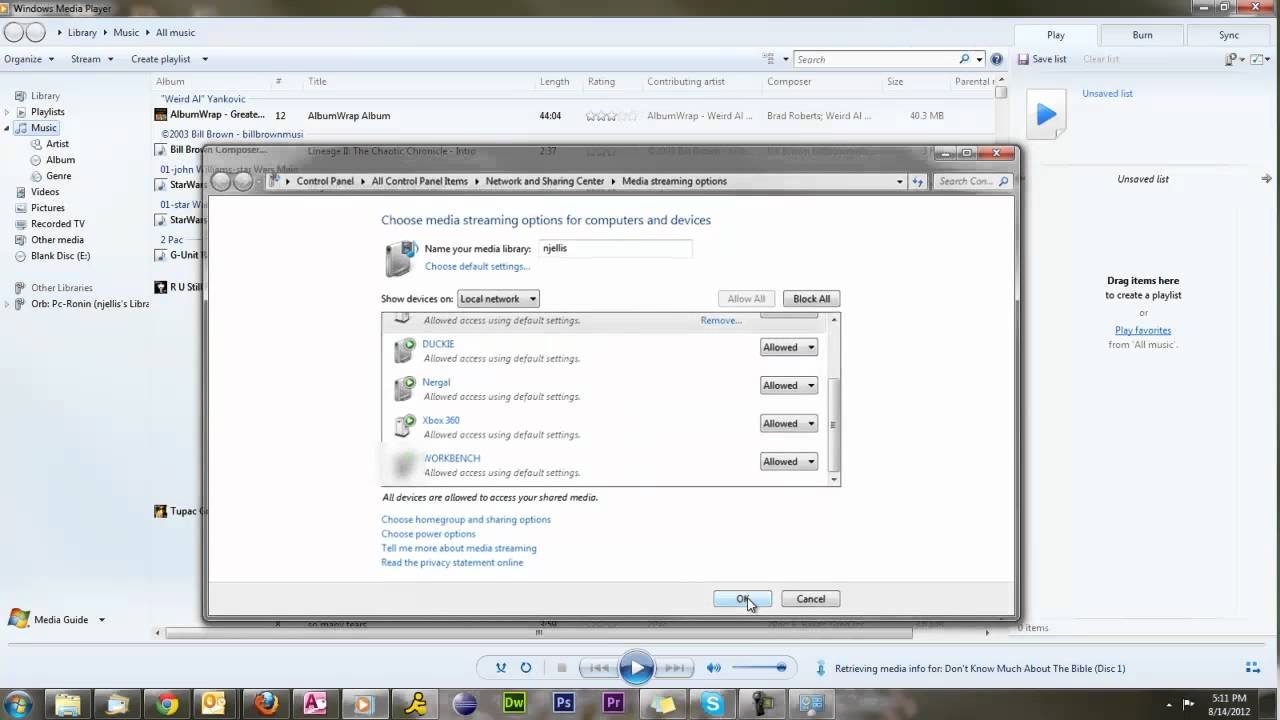
Task: Click the Save list icon button
Action: coord(1042,59)
